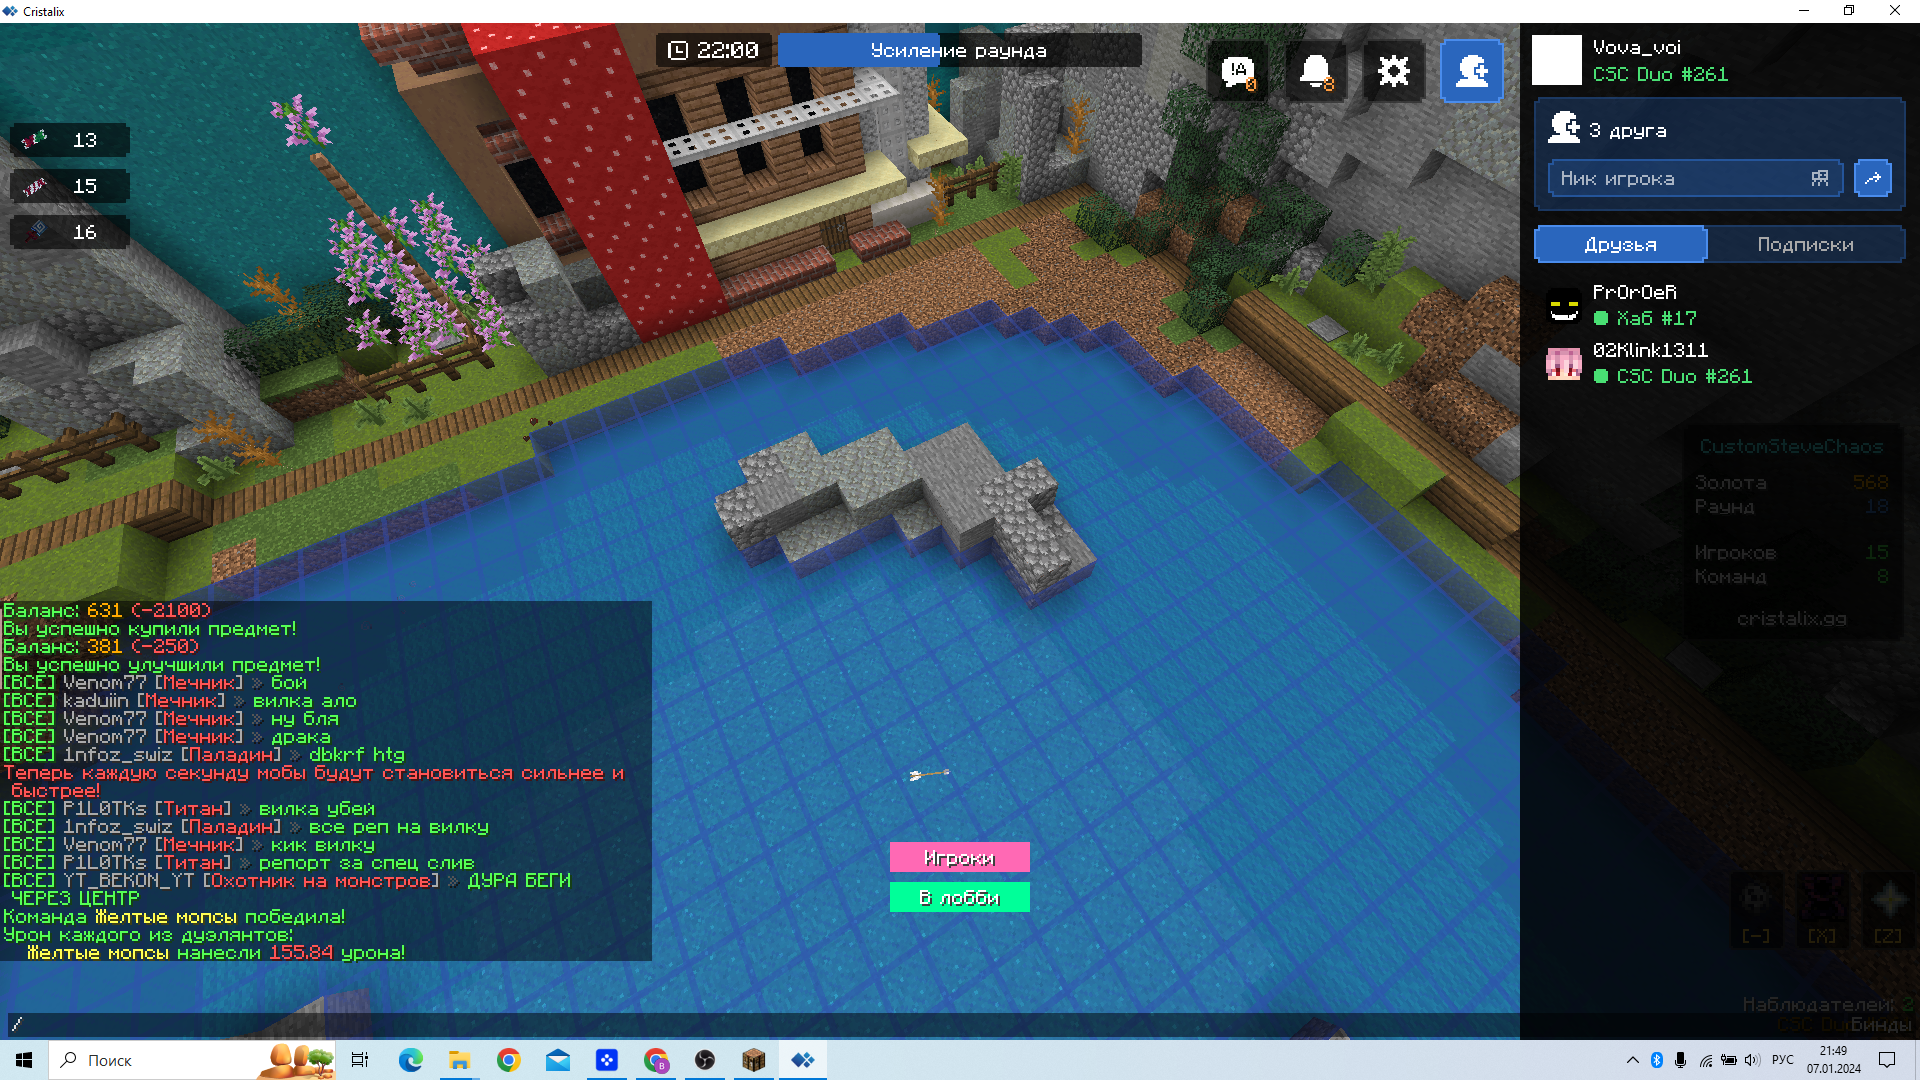Open the Minecraft crafting table taskbar icon

754,1060
